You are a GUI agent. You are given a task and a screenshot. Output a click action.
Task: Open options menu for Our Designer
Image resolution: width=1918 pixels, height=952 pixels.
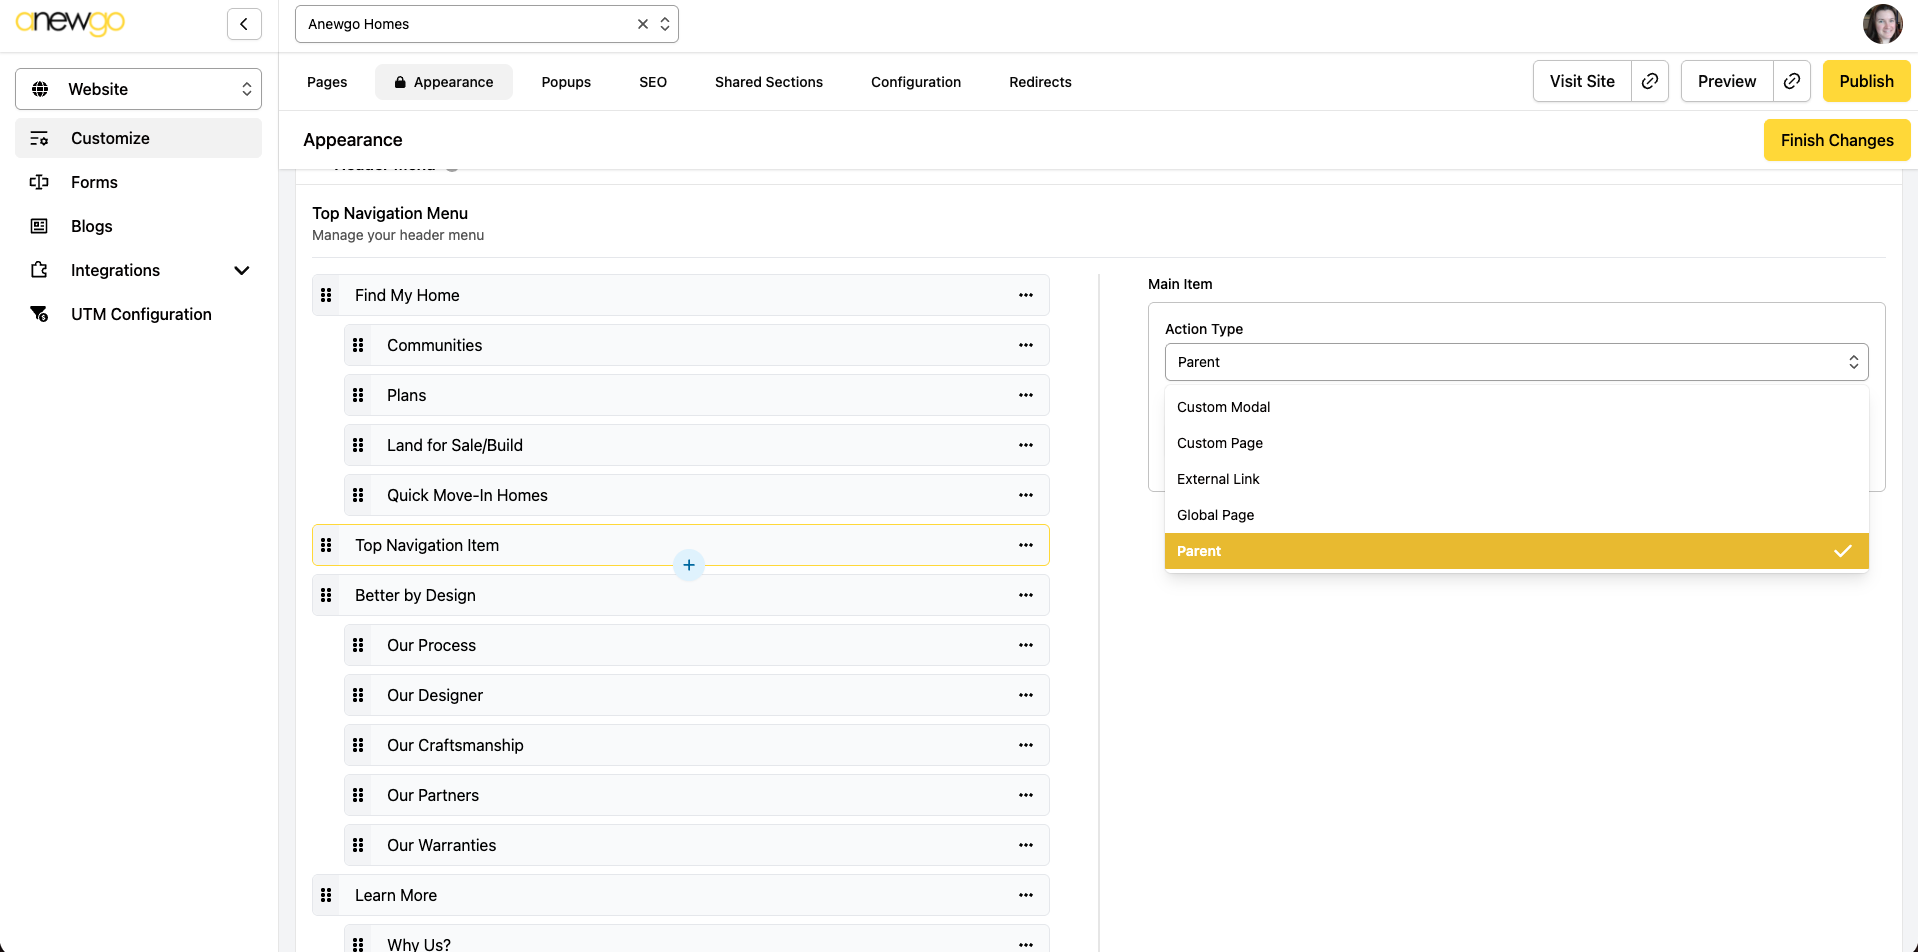tap(1025, 695)
